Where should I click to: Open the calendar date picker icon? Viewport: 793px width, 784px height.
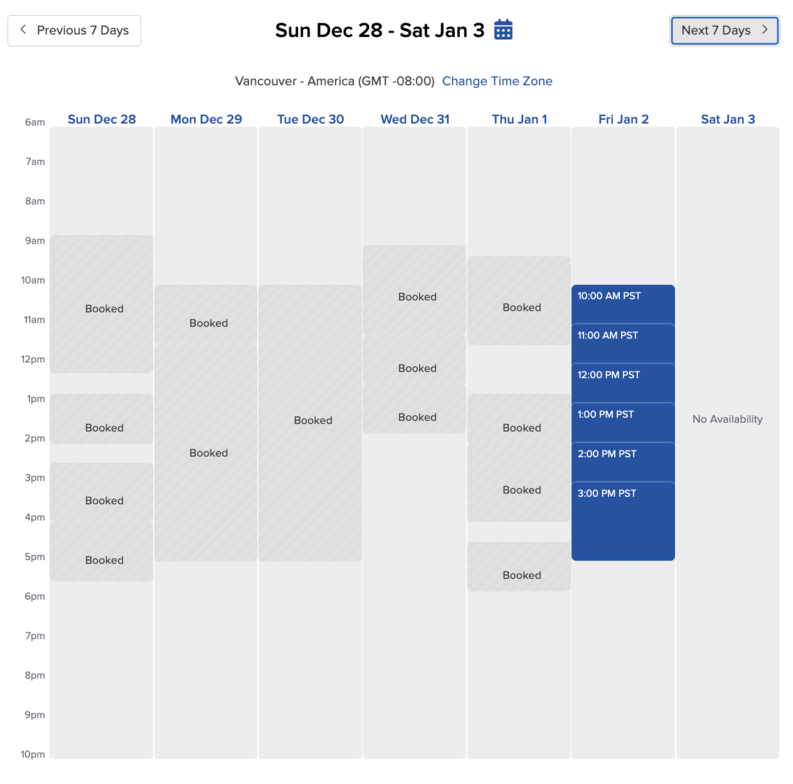click(x=504, y=30)
